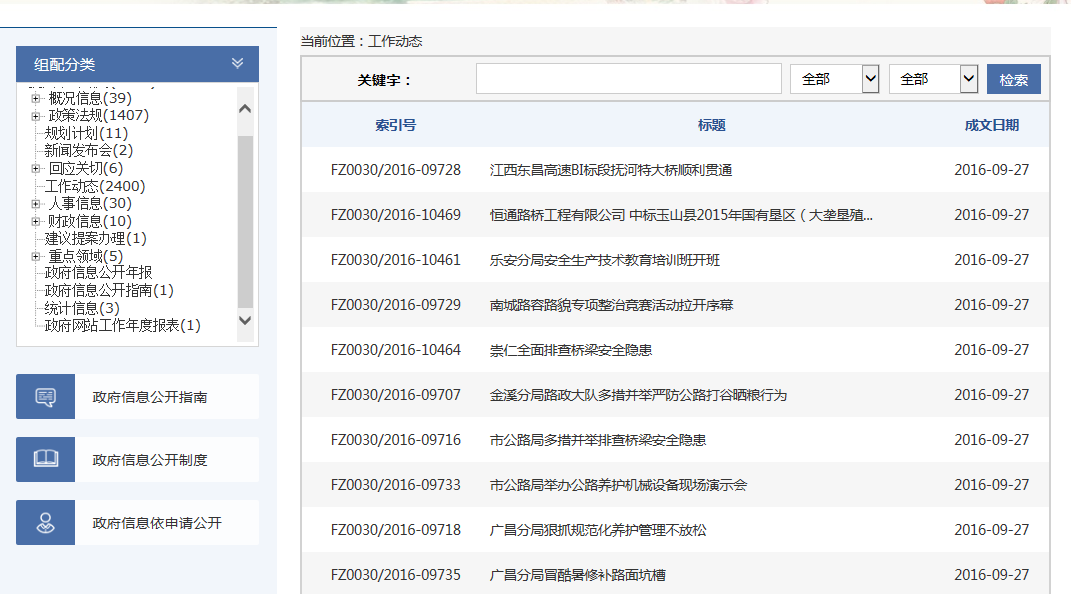The width and height of the screenshot is (1071, 594).
Task: Click index number FZ0030/2016-09716
Action: coord(395,440)
